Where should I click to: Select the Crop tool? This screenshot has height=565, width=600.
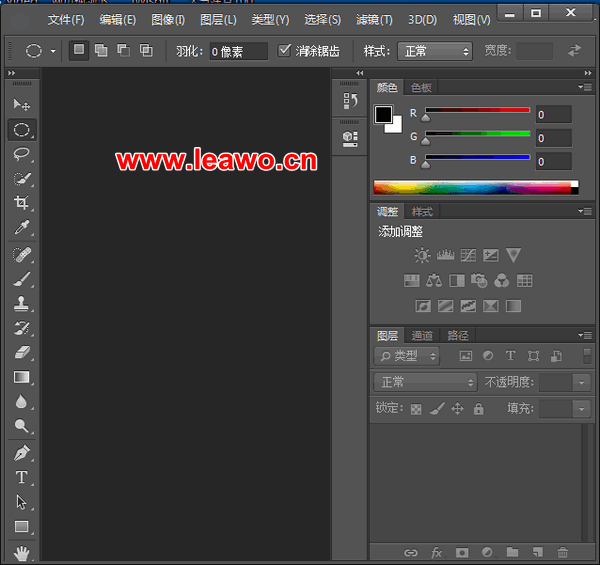pyautogui.click(x=21, y=203)
